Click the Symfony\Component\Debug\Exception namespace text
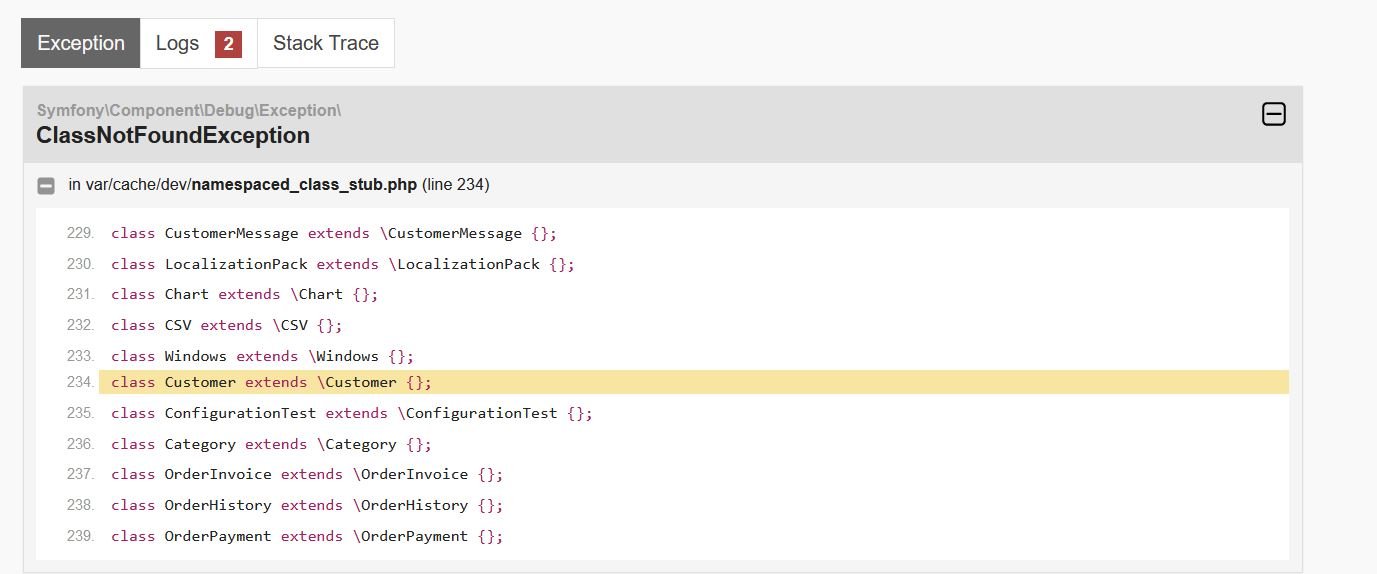Image resolution: width=1377 pixels, height=574 pixels. (189, 110)
